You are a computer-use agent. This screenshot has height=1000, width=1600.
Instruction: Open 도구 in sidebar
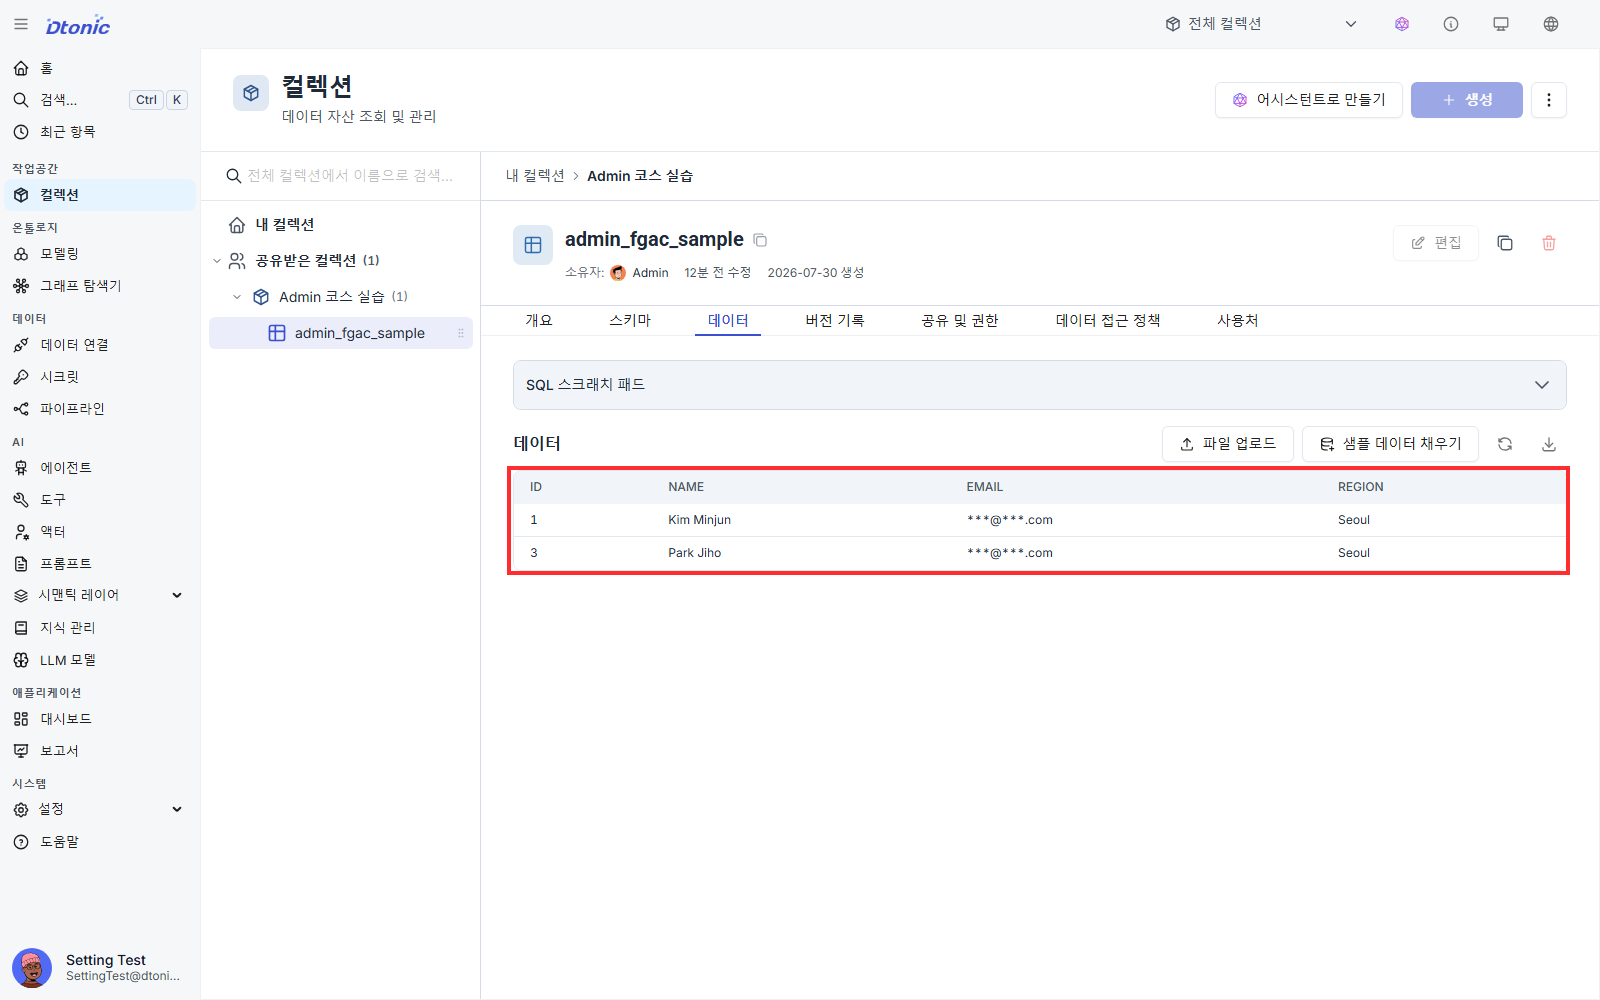pyautogui.click(x=100, y=500)
